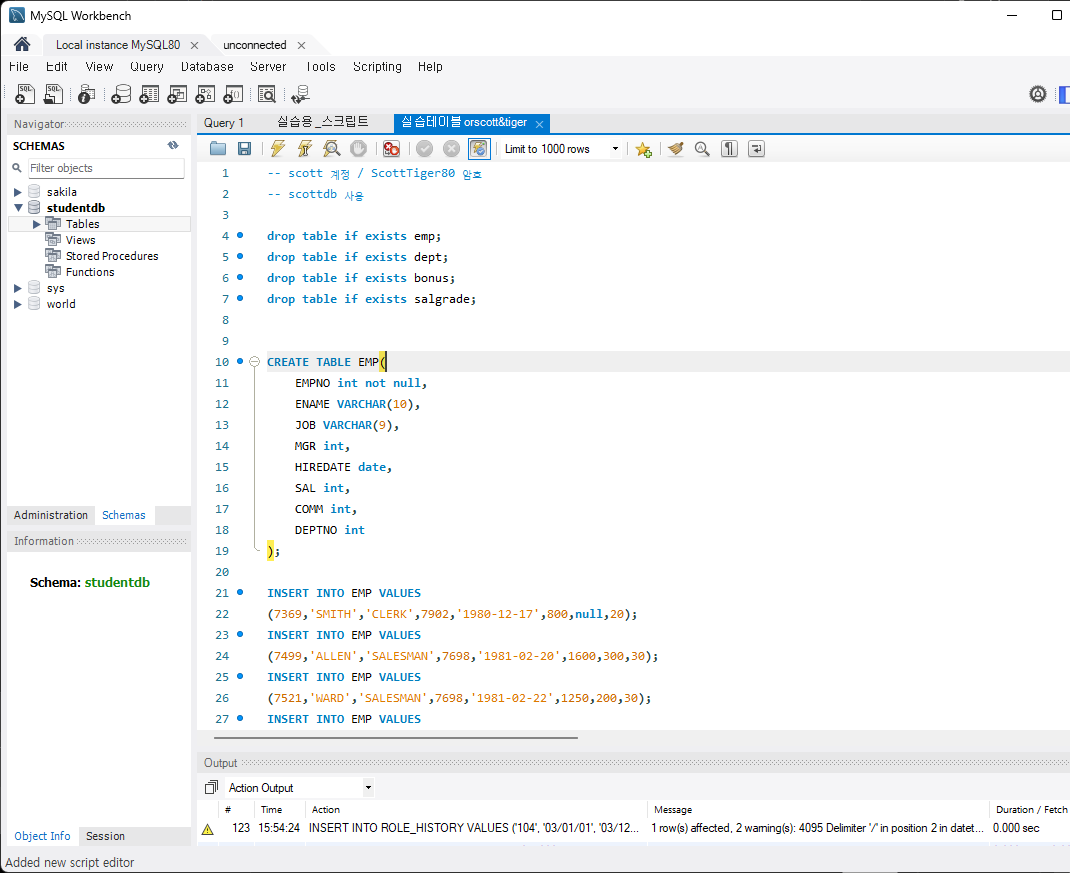
Task: Switch to the Administration tab
Action: [x=50, y=515]
